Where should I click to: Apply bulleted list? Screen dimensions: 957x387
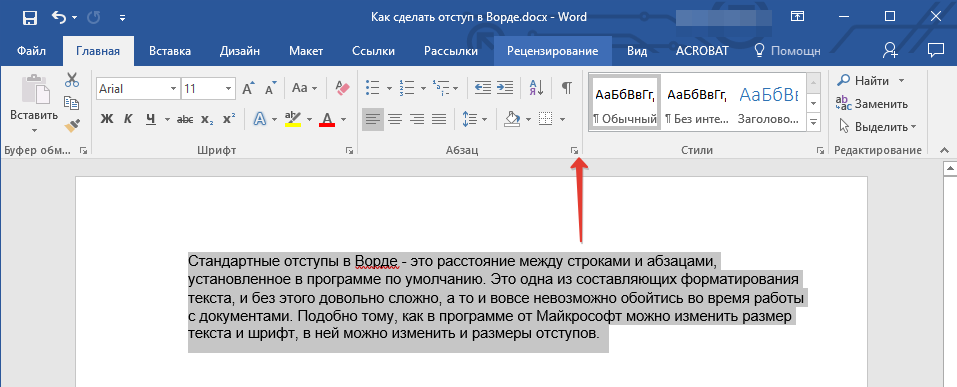coord(373,89)
